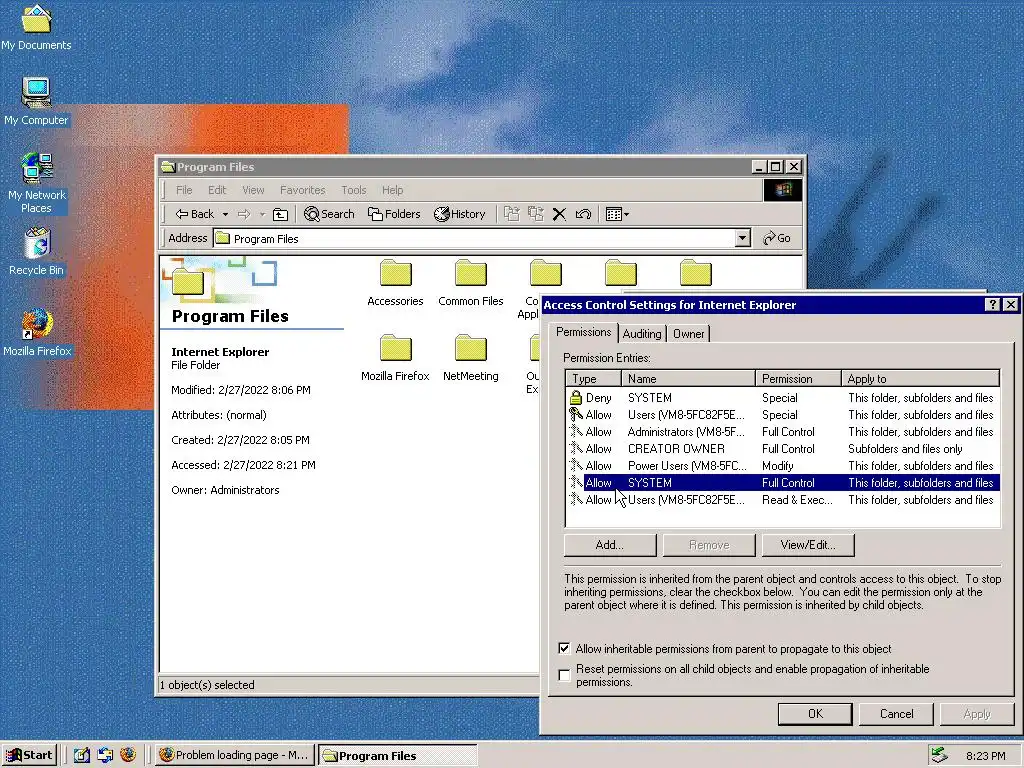The image size is (1024, 768).
Task: Open Help menu
Action: [392, 190]
